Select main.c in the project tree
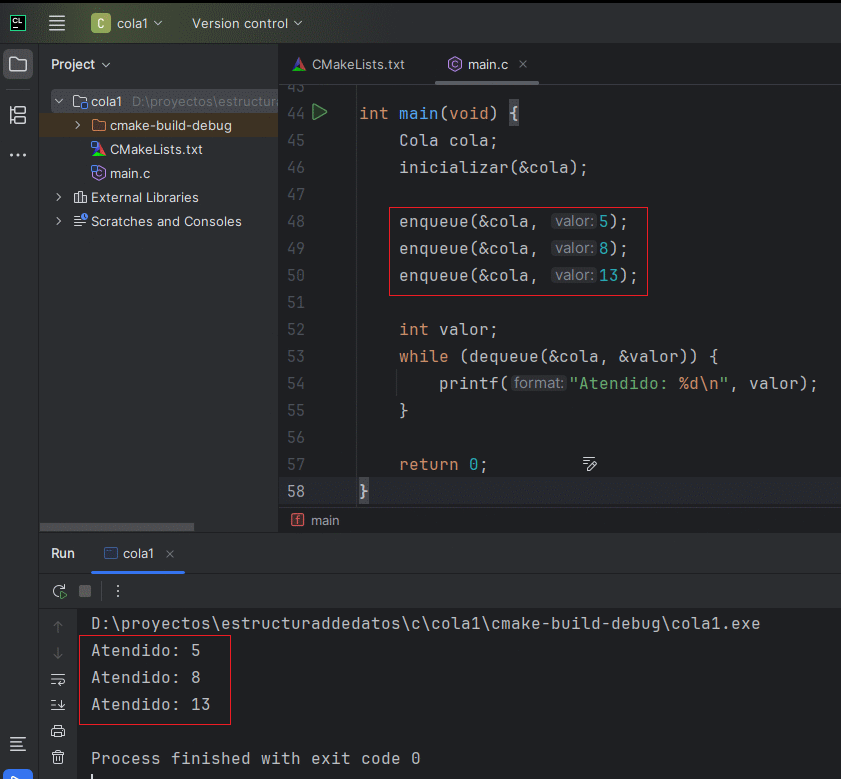841x779 pixels. coord(129,173)
